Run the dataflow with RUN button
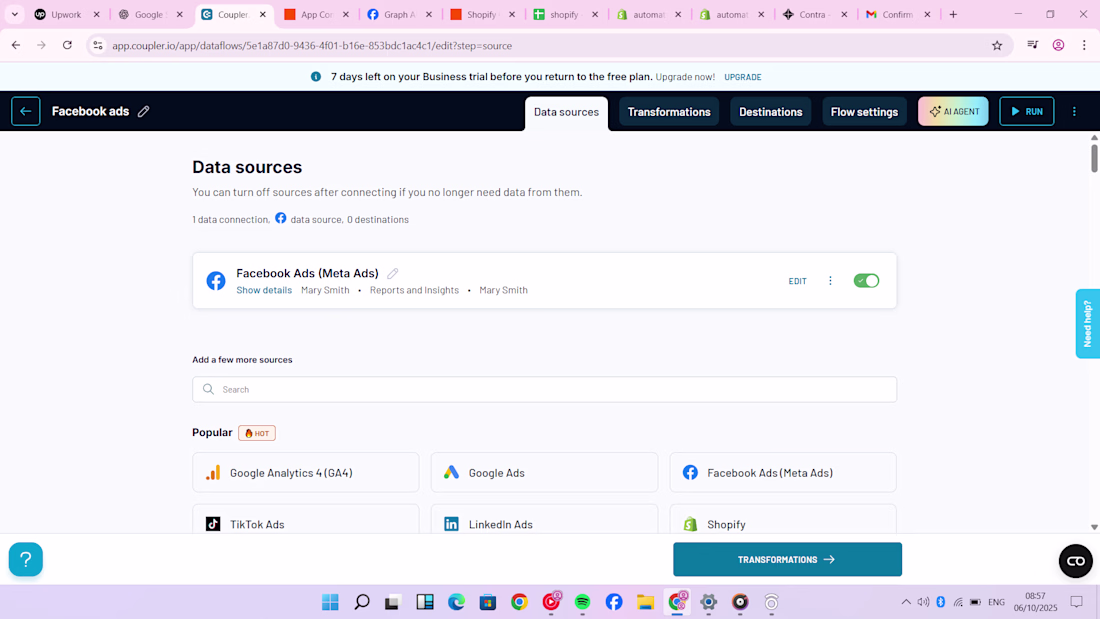The image size is (1100, 619). [x=1026, y=112]
